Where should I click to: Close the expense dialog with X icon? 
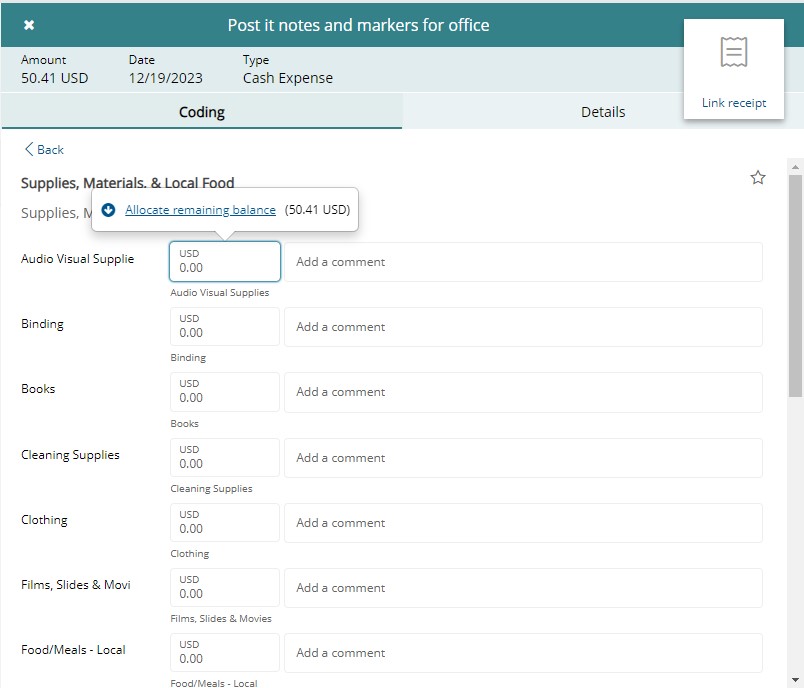point(29,25)
